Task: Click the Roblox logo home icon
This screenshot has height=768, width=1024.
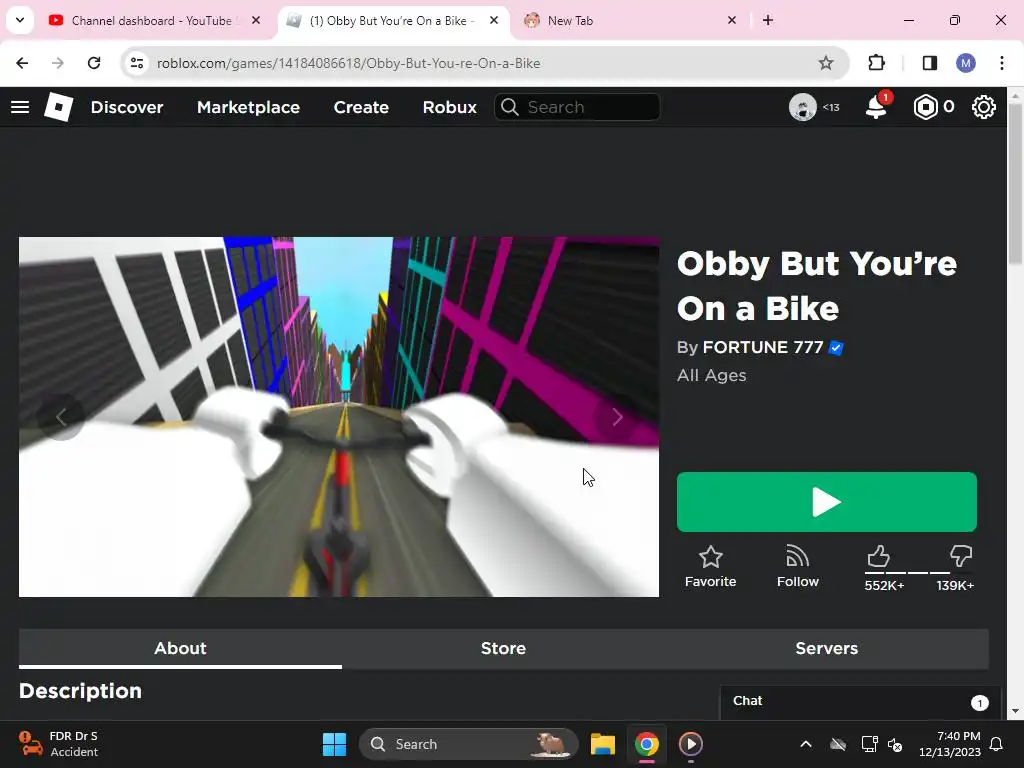Action: (x=58, y=107)
